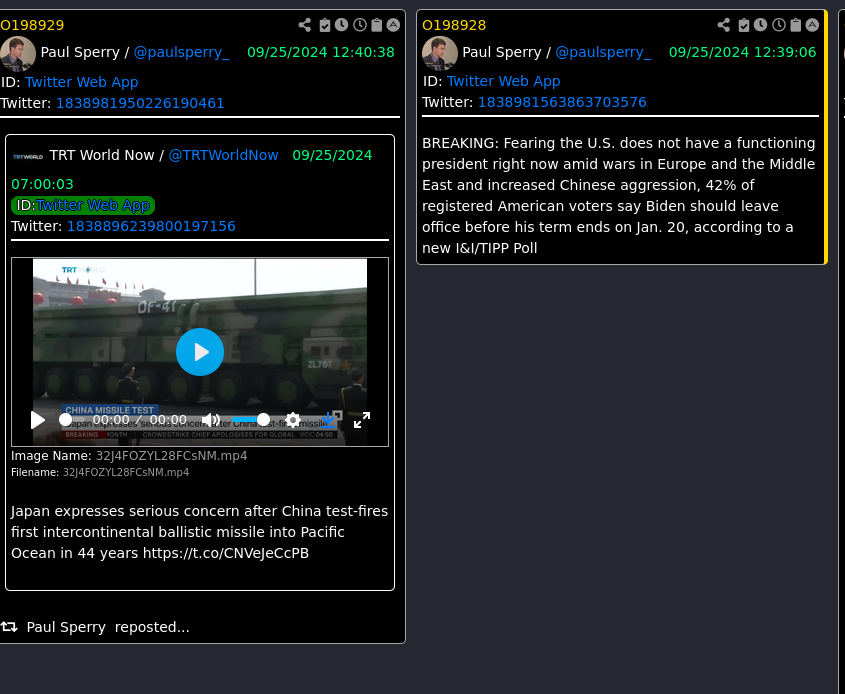The height and width of the screenshot is (694, 845).
Task: Click the outlined clock icon on post O198929
Action: [x=359, y=25]
